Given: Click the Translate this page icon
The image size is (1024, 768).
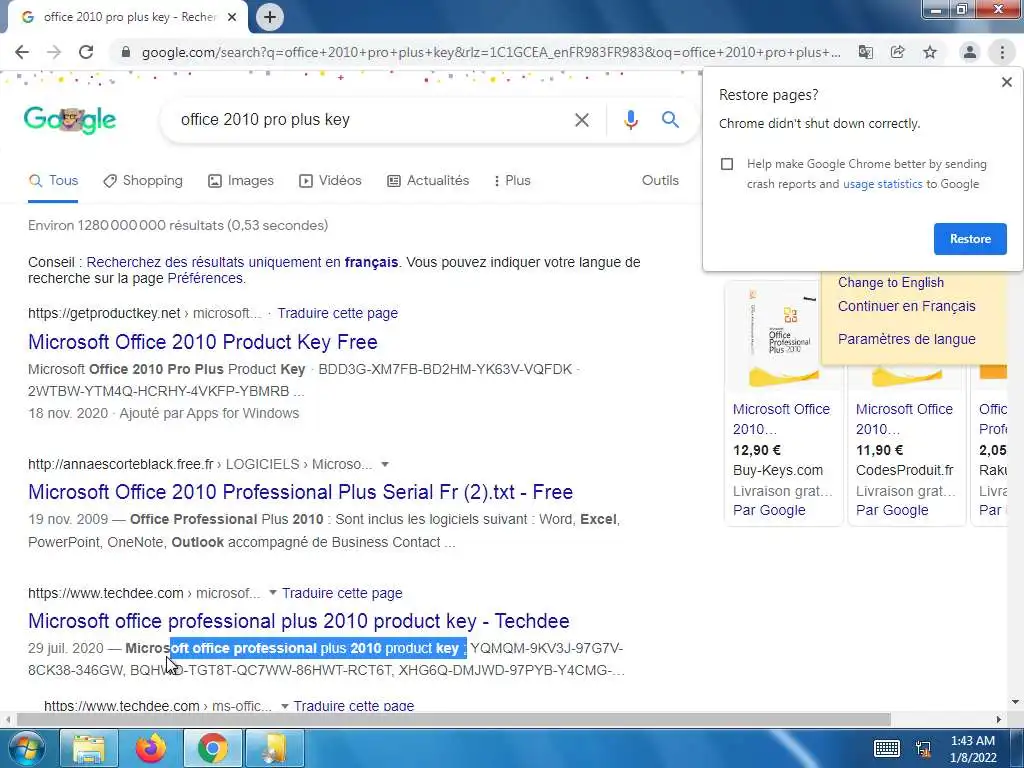Looking at the screenshot, I should [x=866, y=52].
